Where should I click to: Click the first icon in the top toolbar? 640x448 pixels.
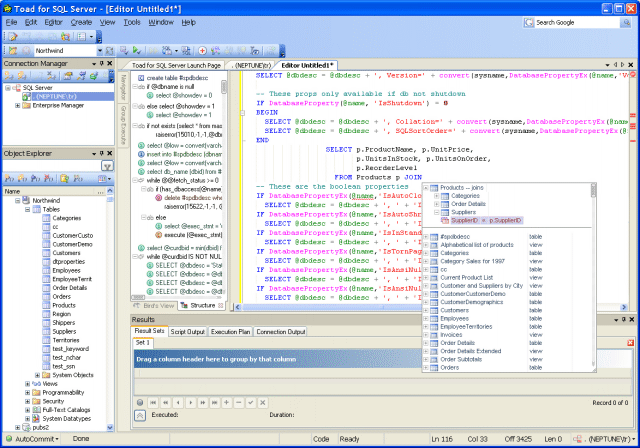[x=13, y=37]
